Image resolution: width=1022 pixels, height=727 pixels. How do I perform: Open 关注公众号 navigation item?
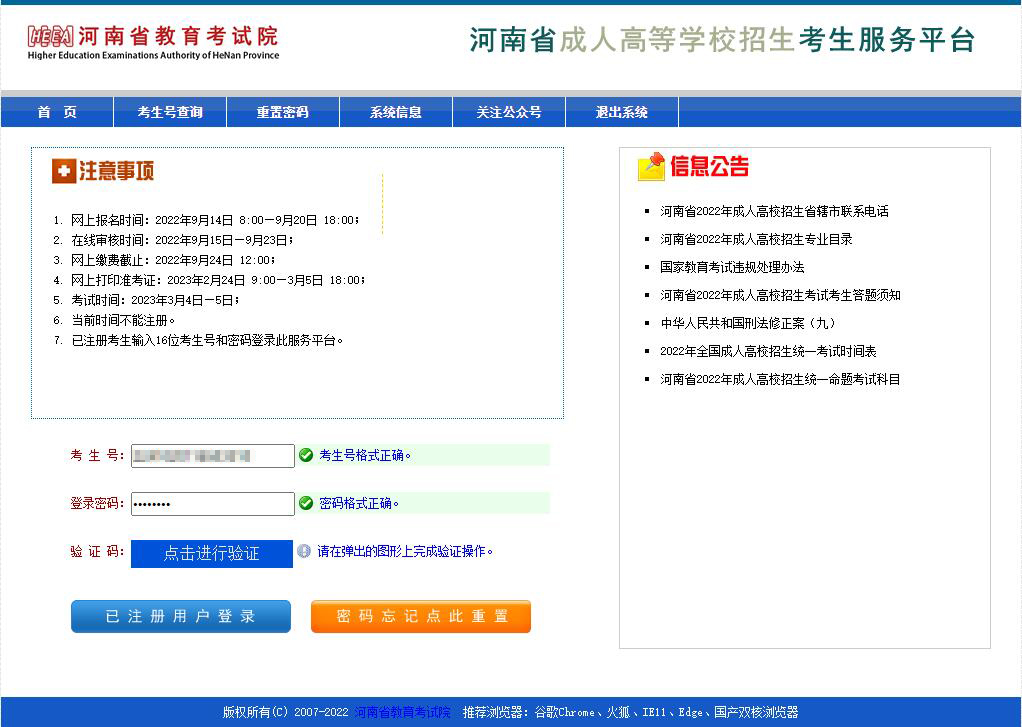[x=509, y=113]
